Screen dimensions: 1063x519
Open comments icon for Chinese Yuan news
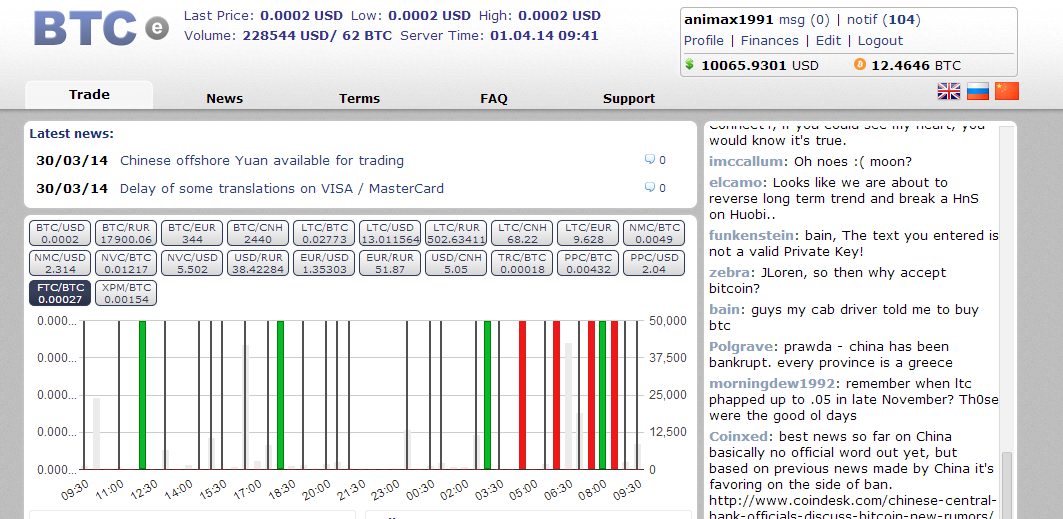[x=649, y=160]
